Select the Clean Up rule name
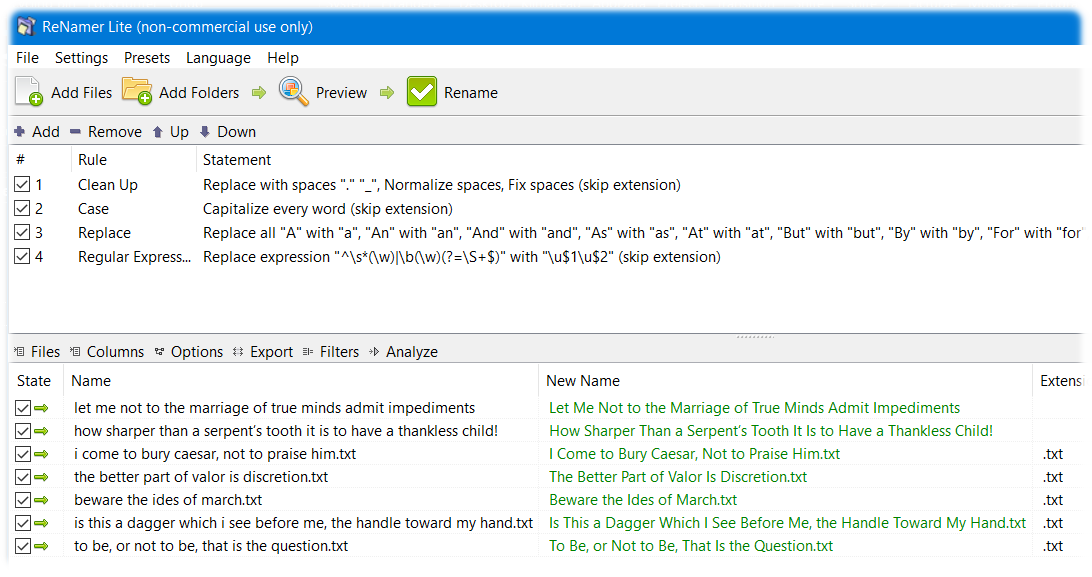The image size is (1092, 577). pos(108,184)
